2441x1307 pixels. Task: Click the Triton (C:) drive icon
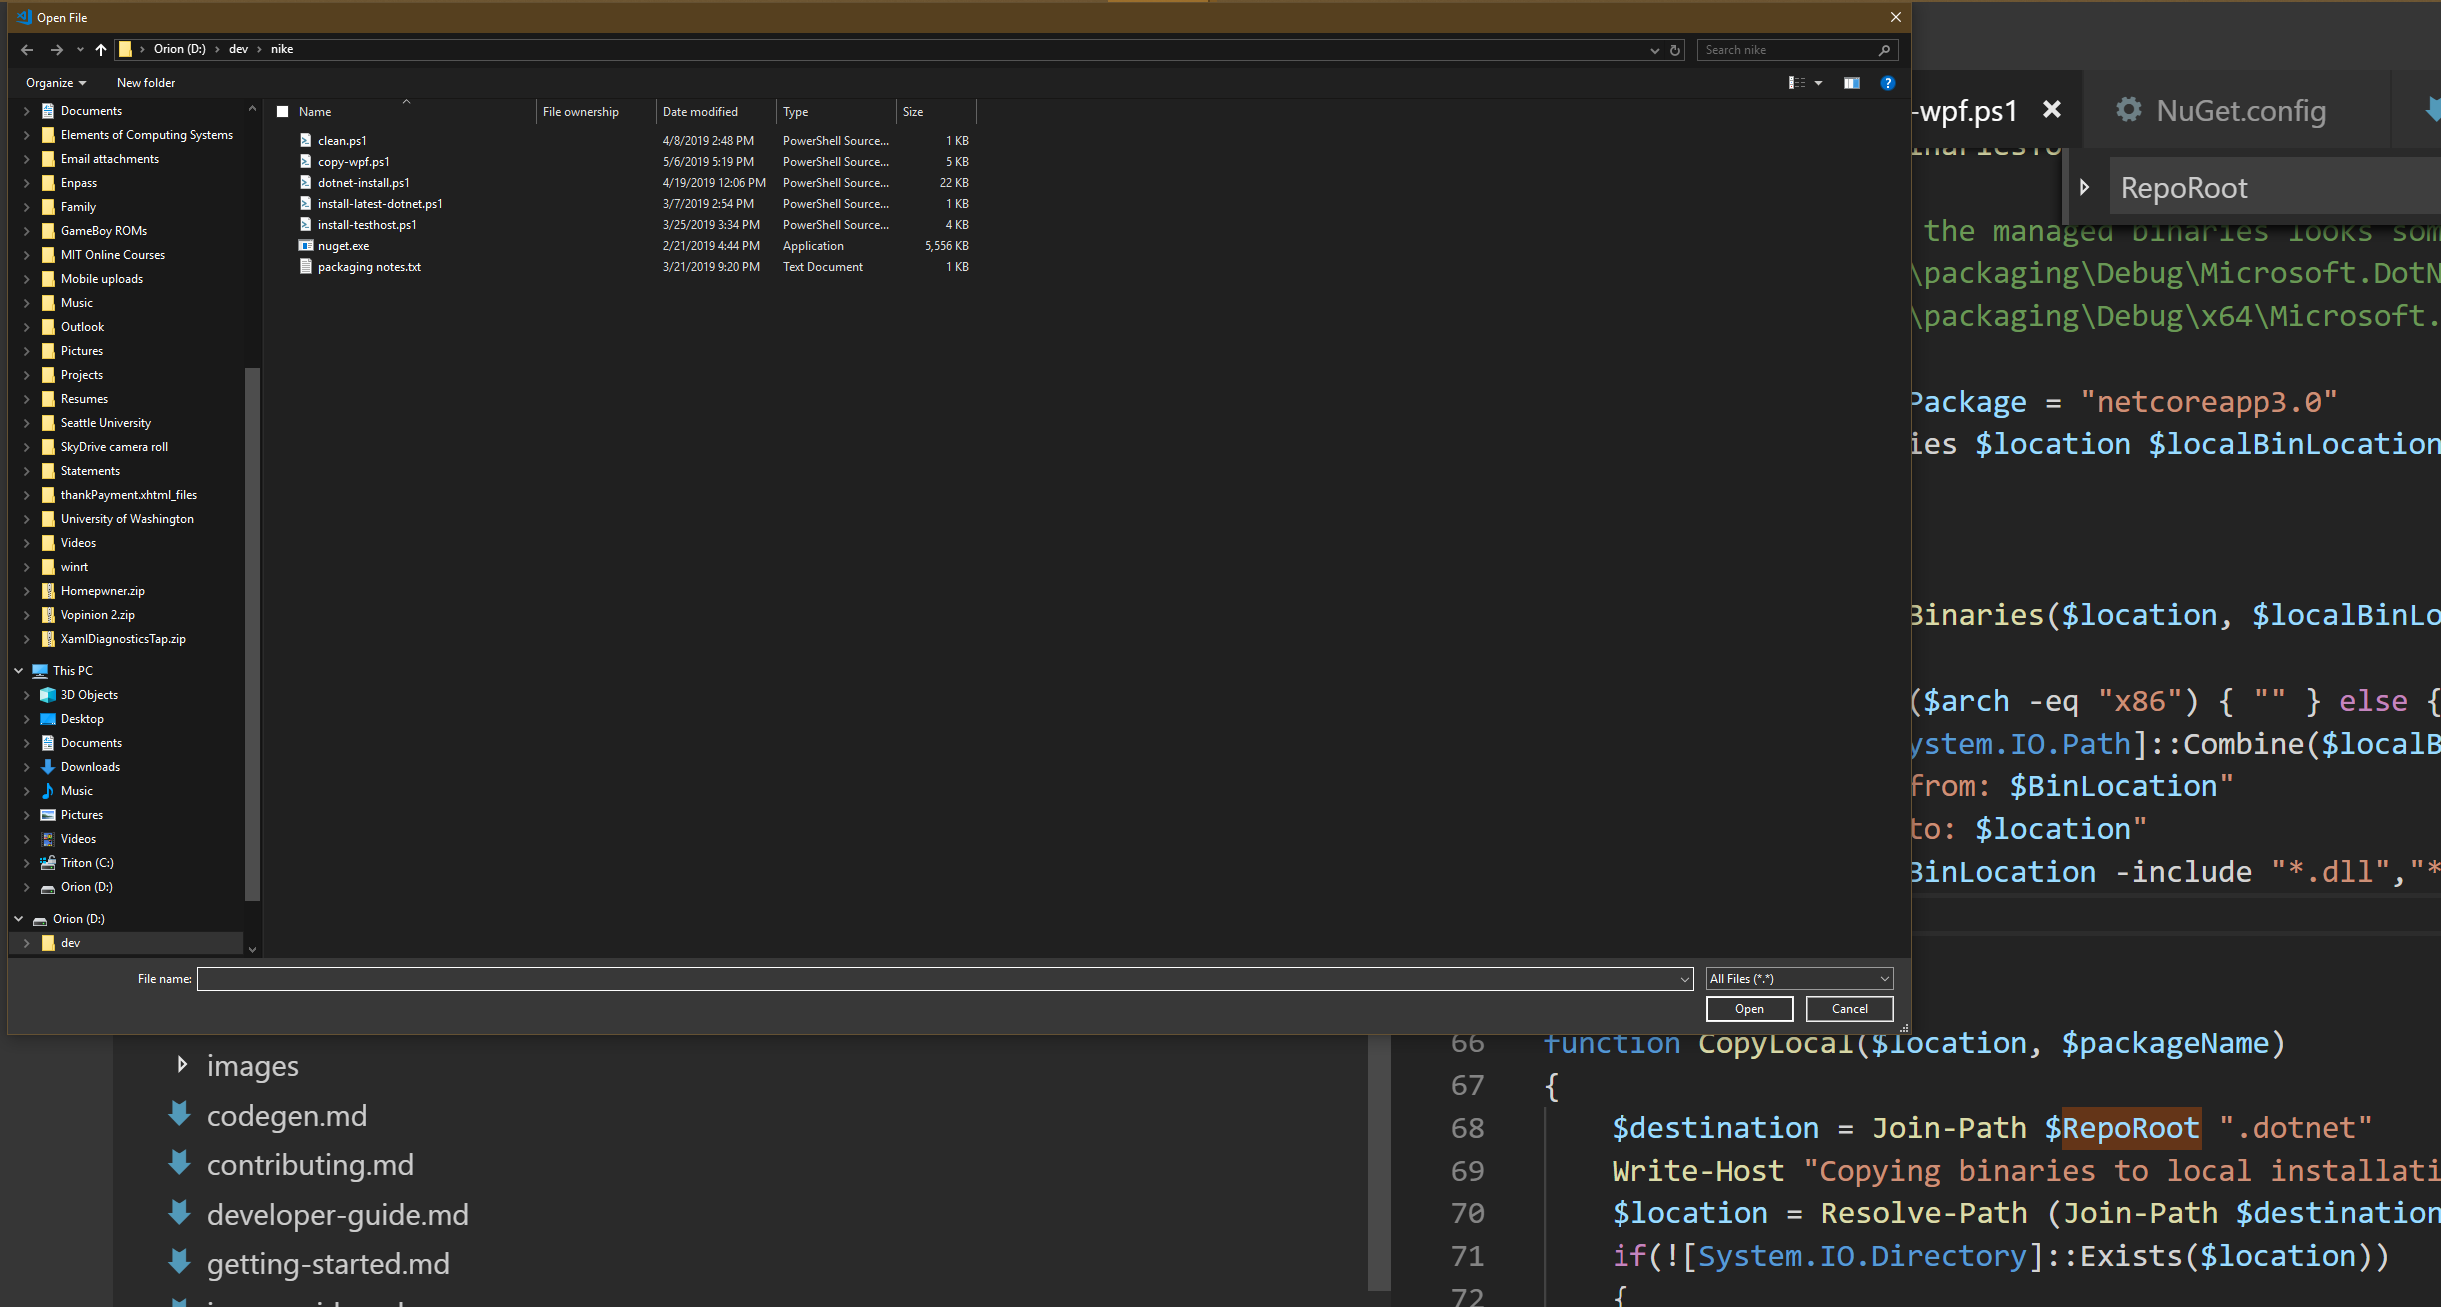pyautogui.click(x=48, y=863)
